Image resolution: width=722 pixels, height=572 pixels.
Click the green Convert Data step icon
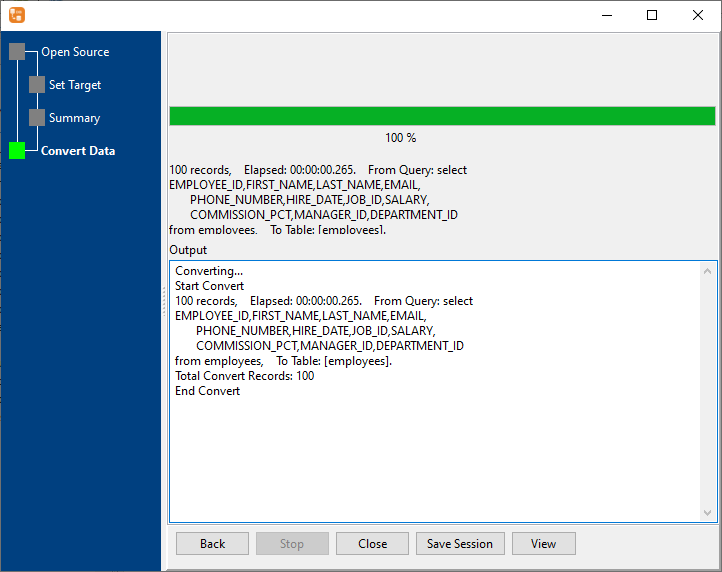coord(17,151)
